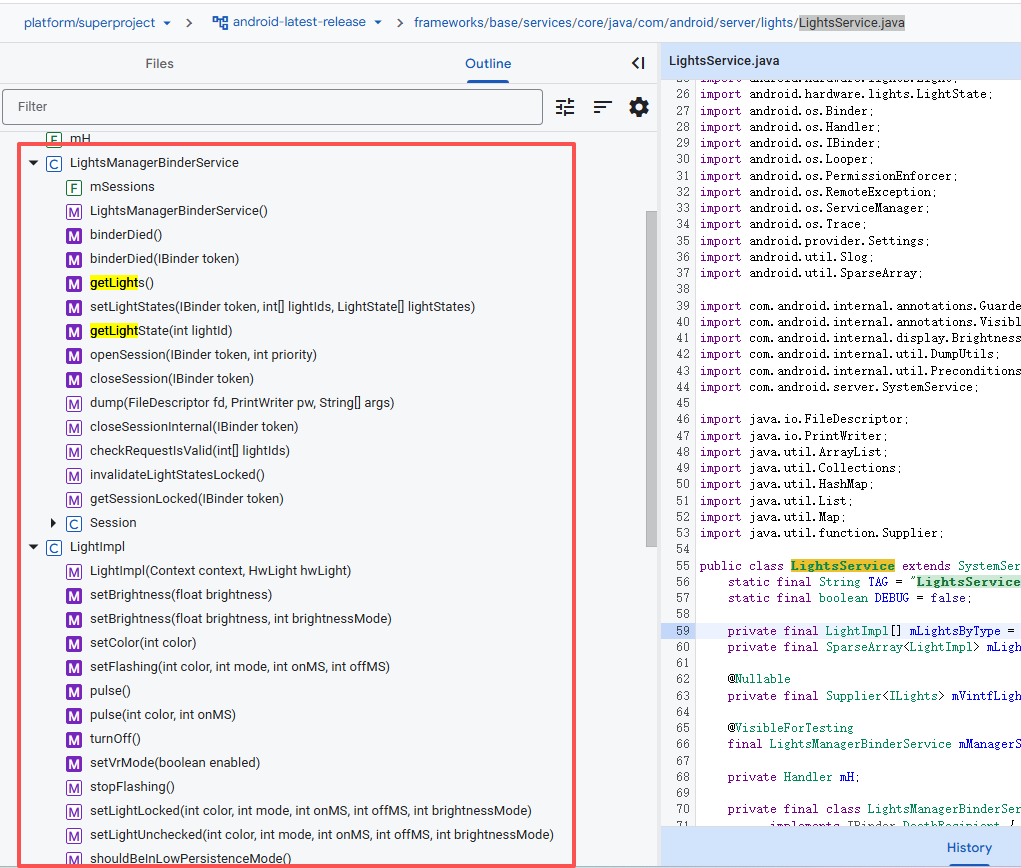
Task: Click the sort outline icon
Action: tap(602, 107)
